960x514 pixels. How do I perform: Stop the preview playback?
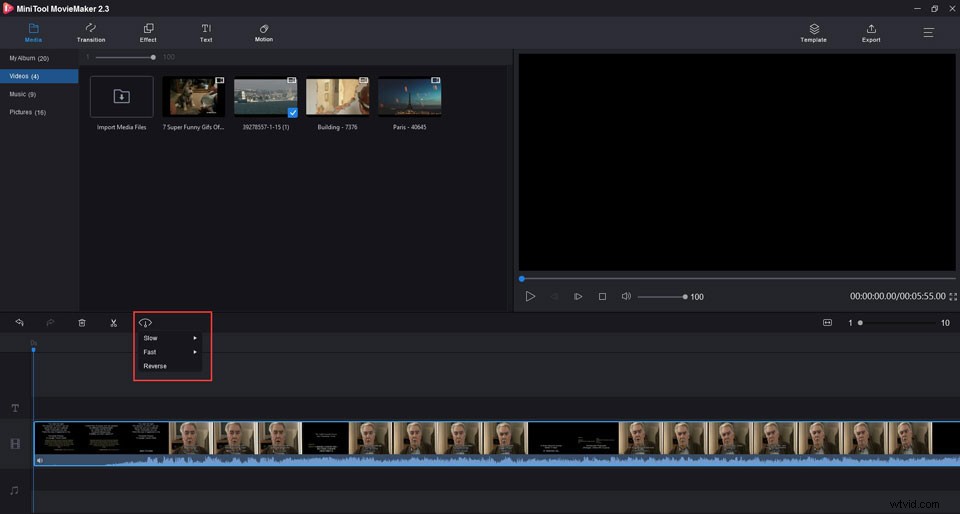(602, 296)
